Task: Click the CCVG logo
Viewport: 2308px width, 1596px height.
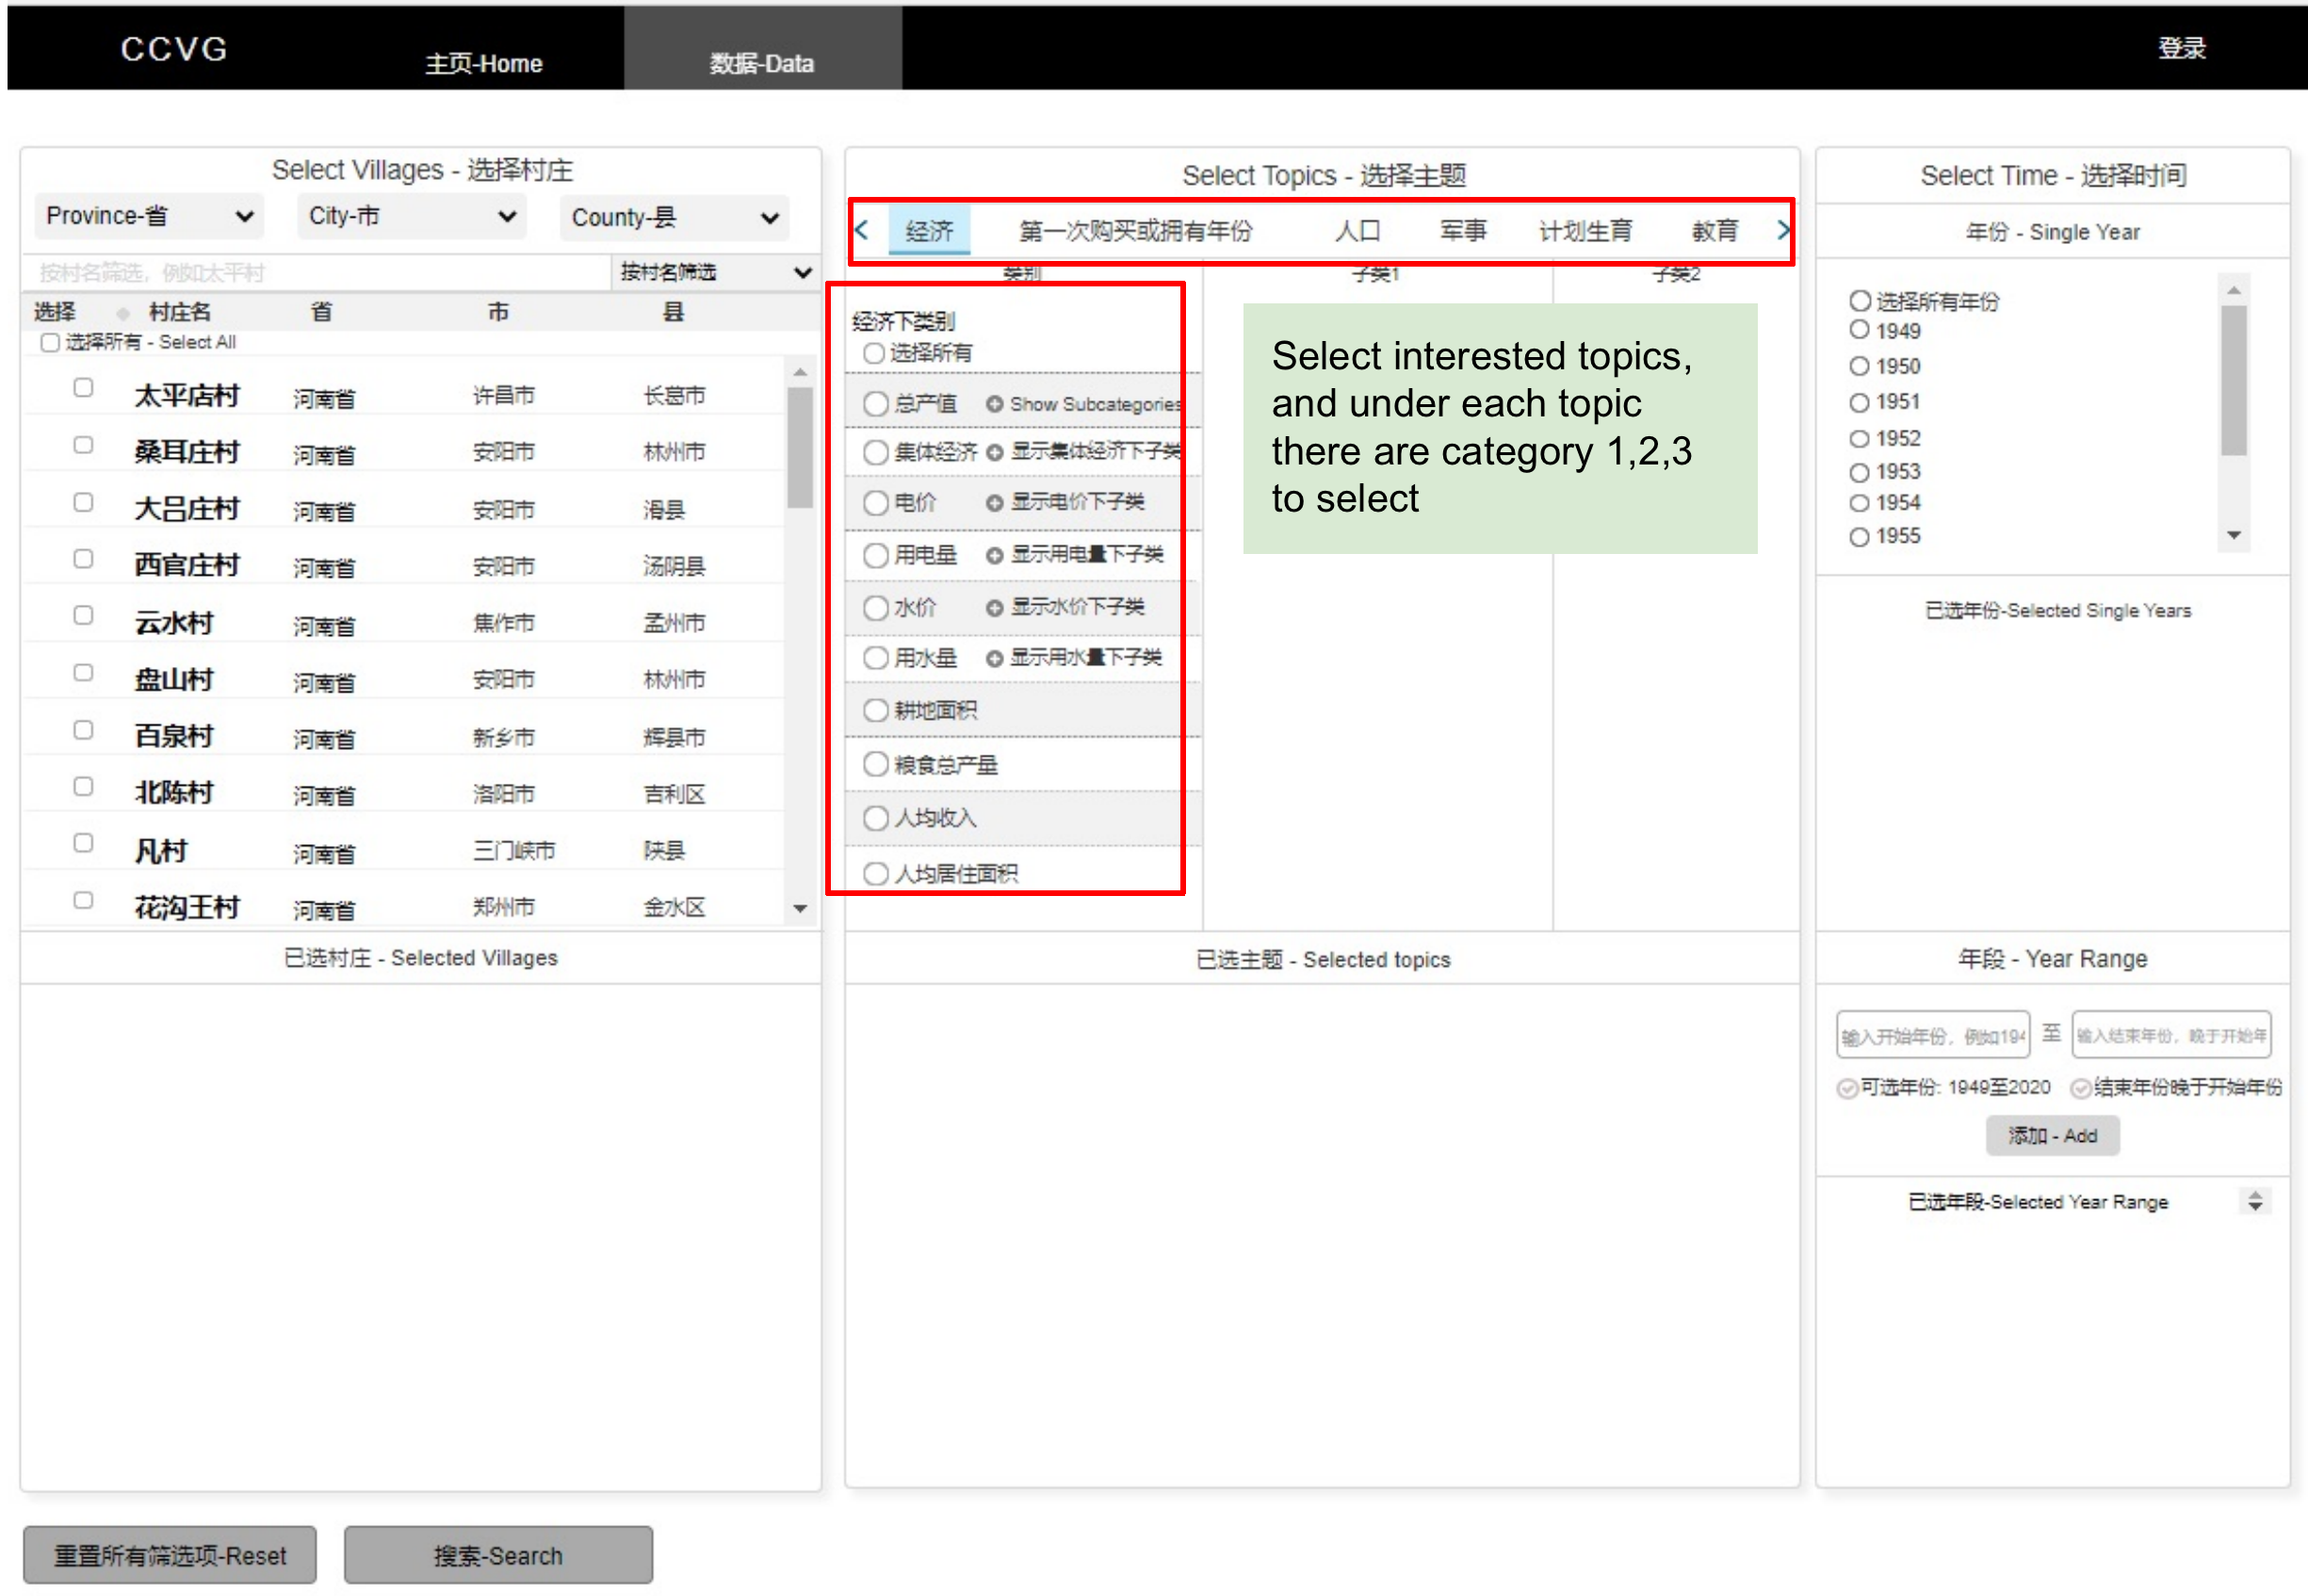Action: (174, 48)
